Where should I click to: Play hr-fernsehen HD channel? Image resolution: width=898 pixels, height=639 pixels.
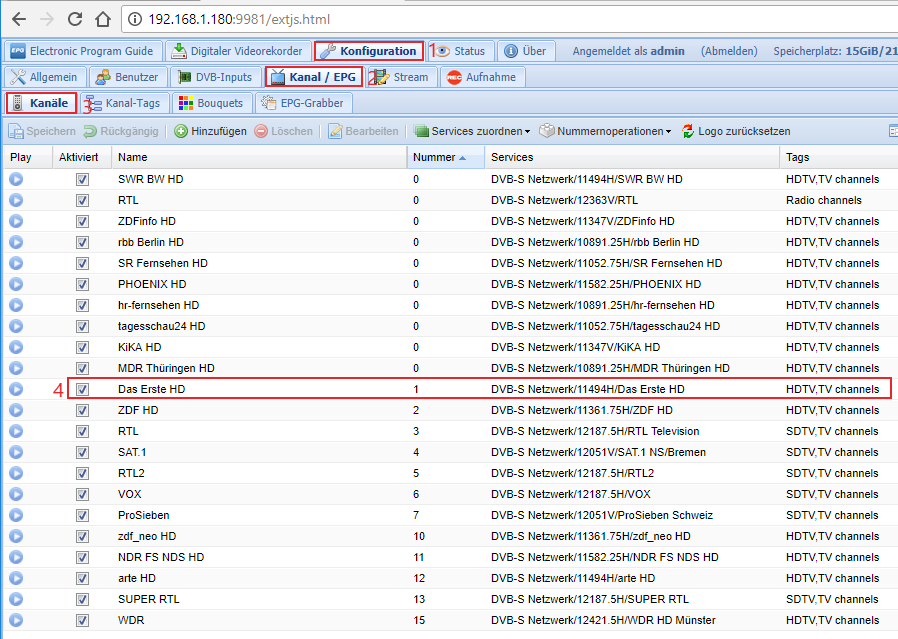pyautogui.click(x=16, y=305)
